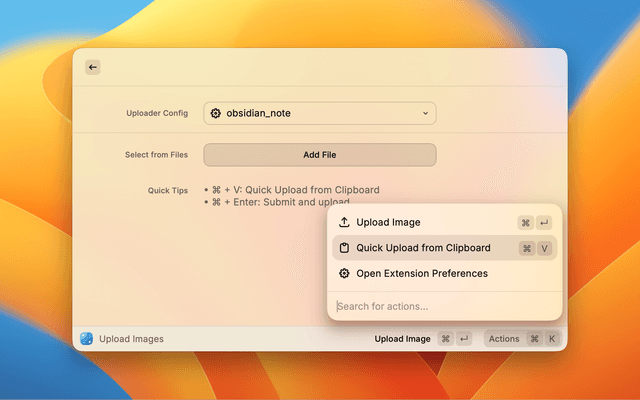
Task: Click the clipboard icon in the actions list
Action: tap(344, 248)
